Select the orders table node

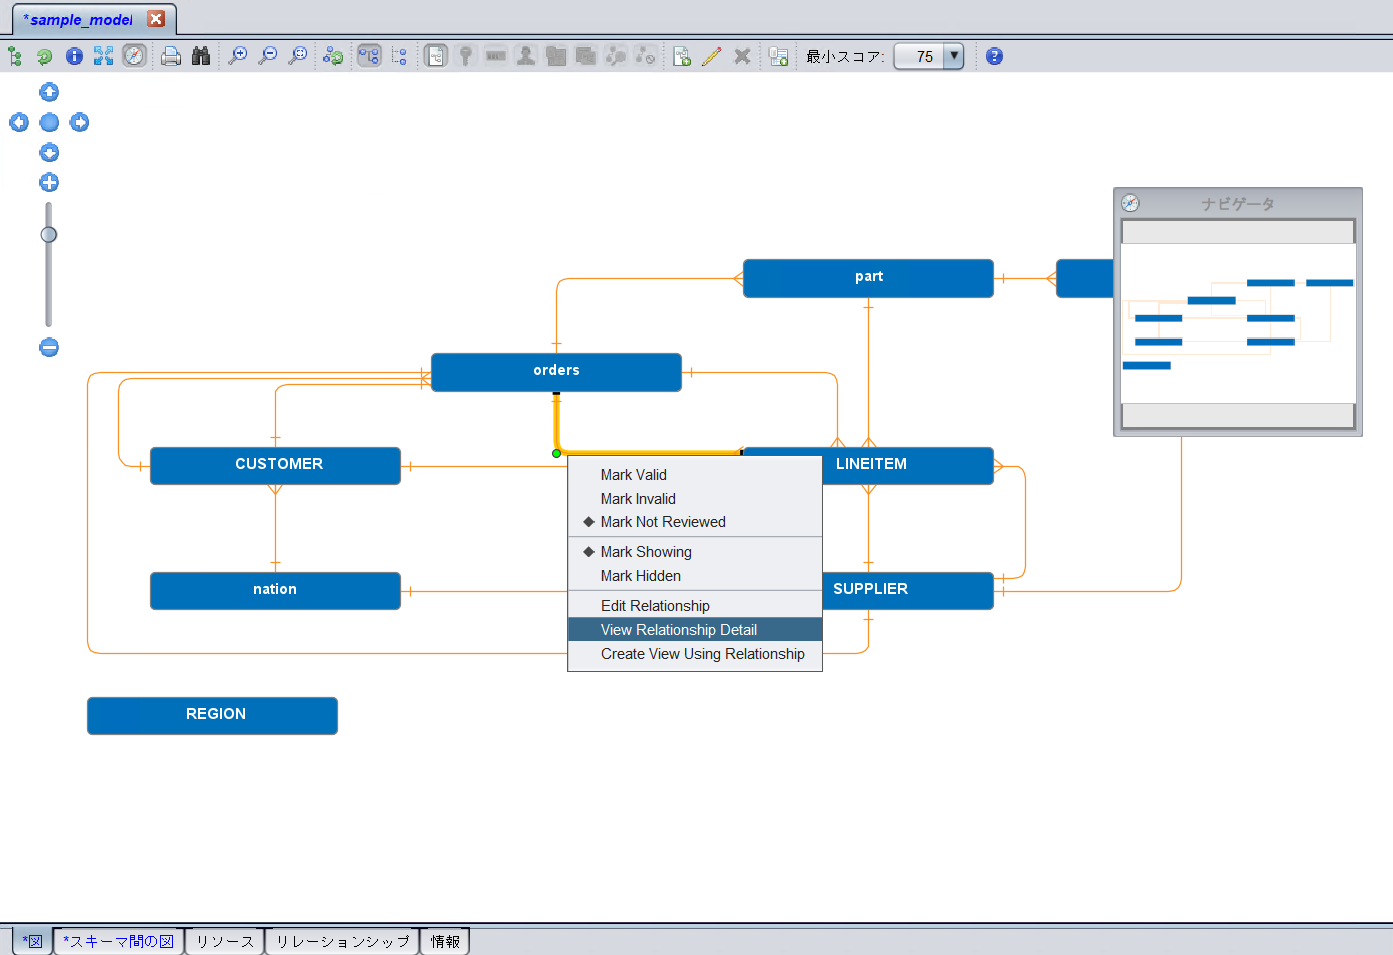(x=556, y=371)
